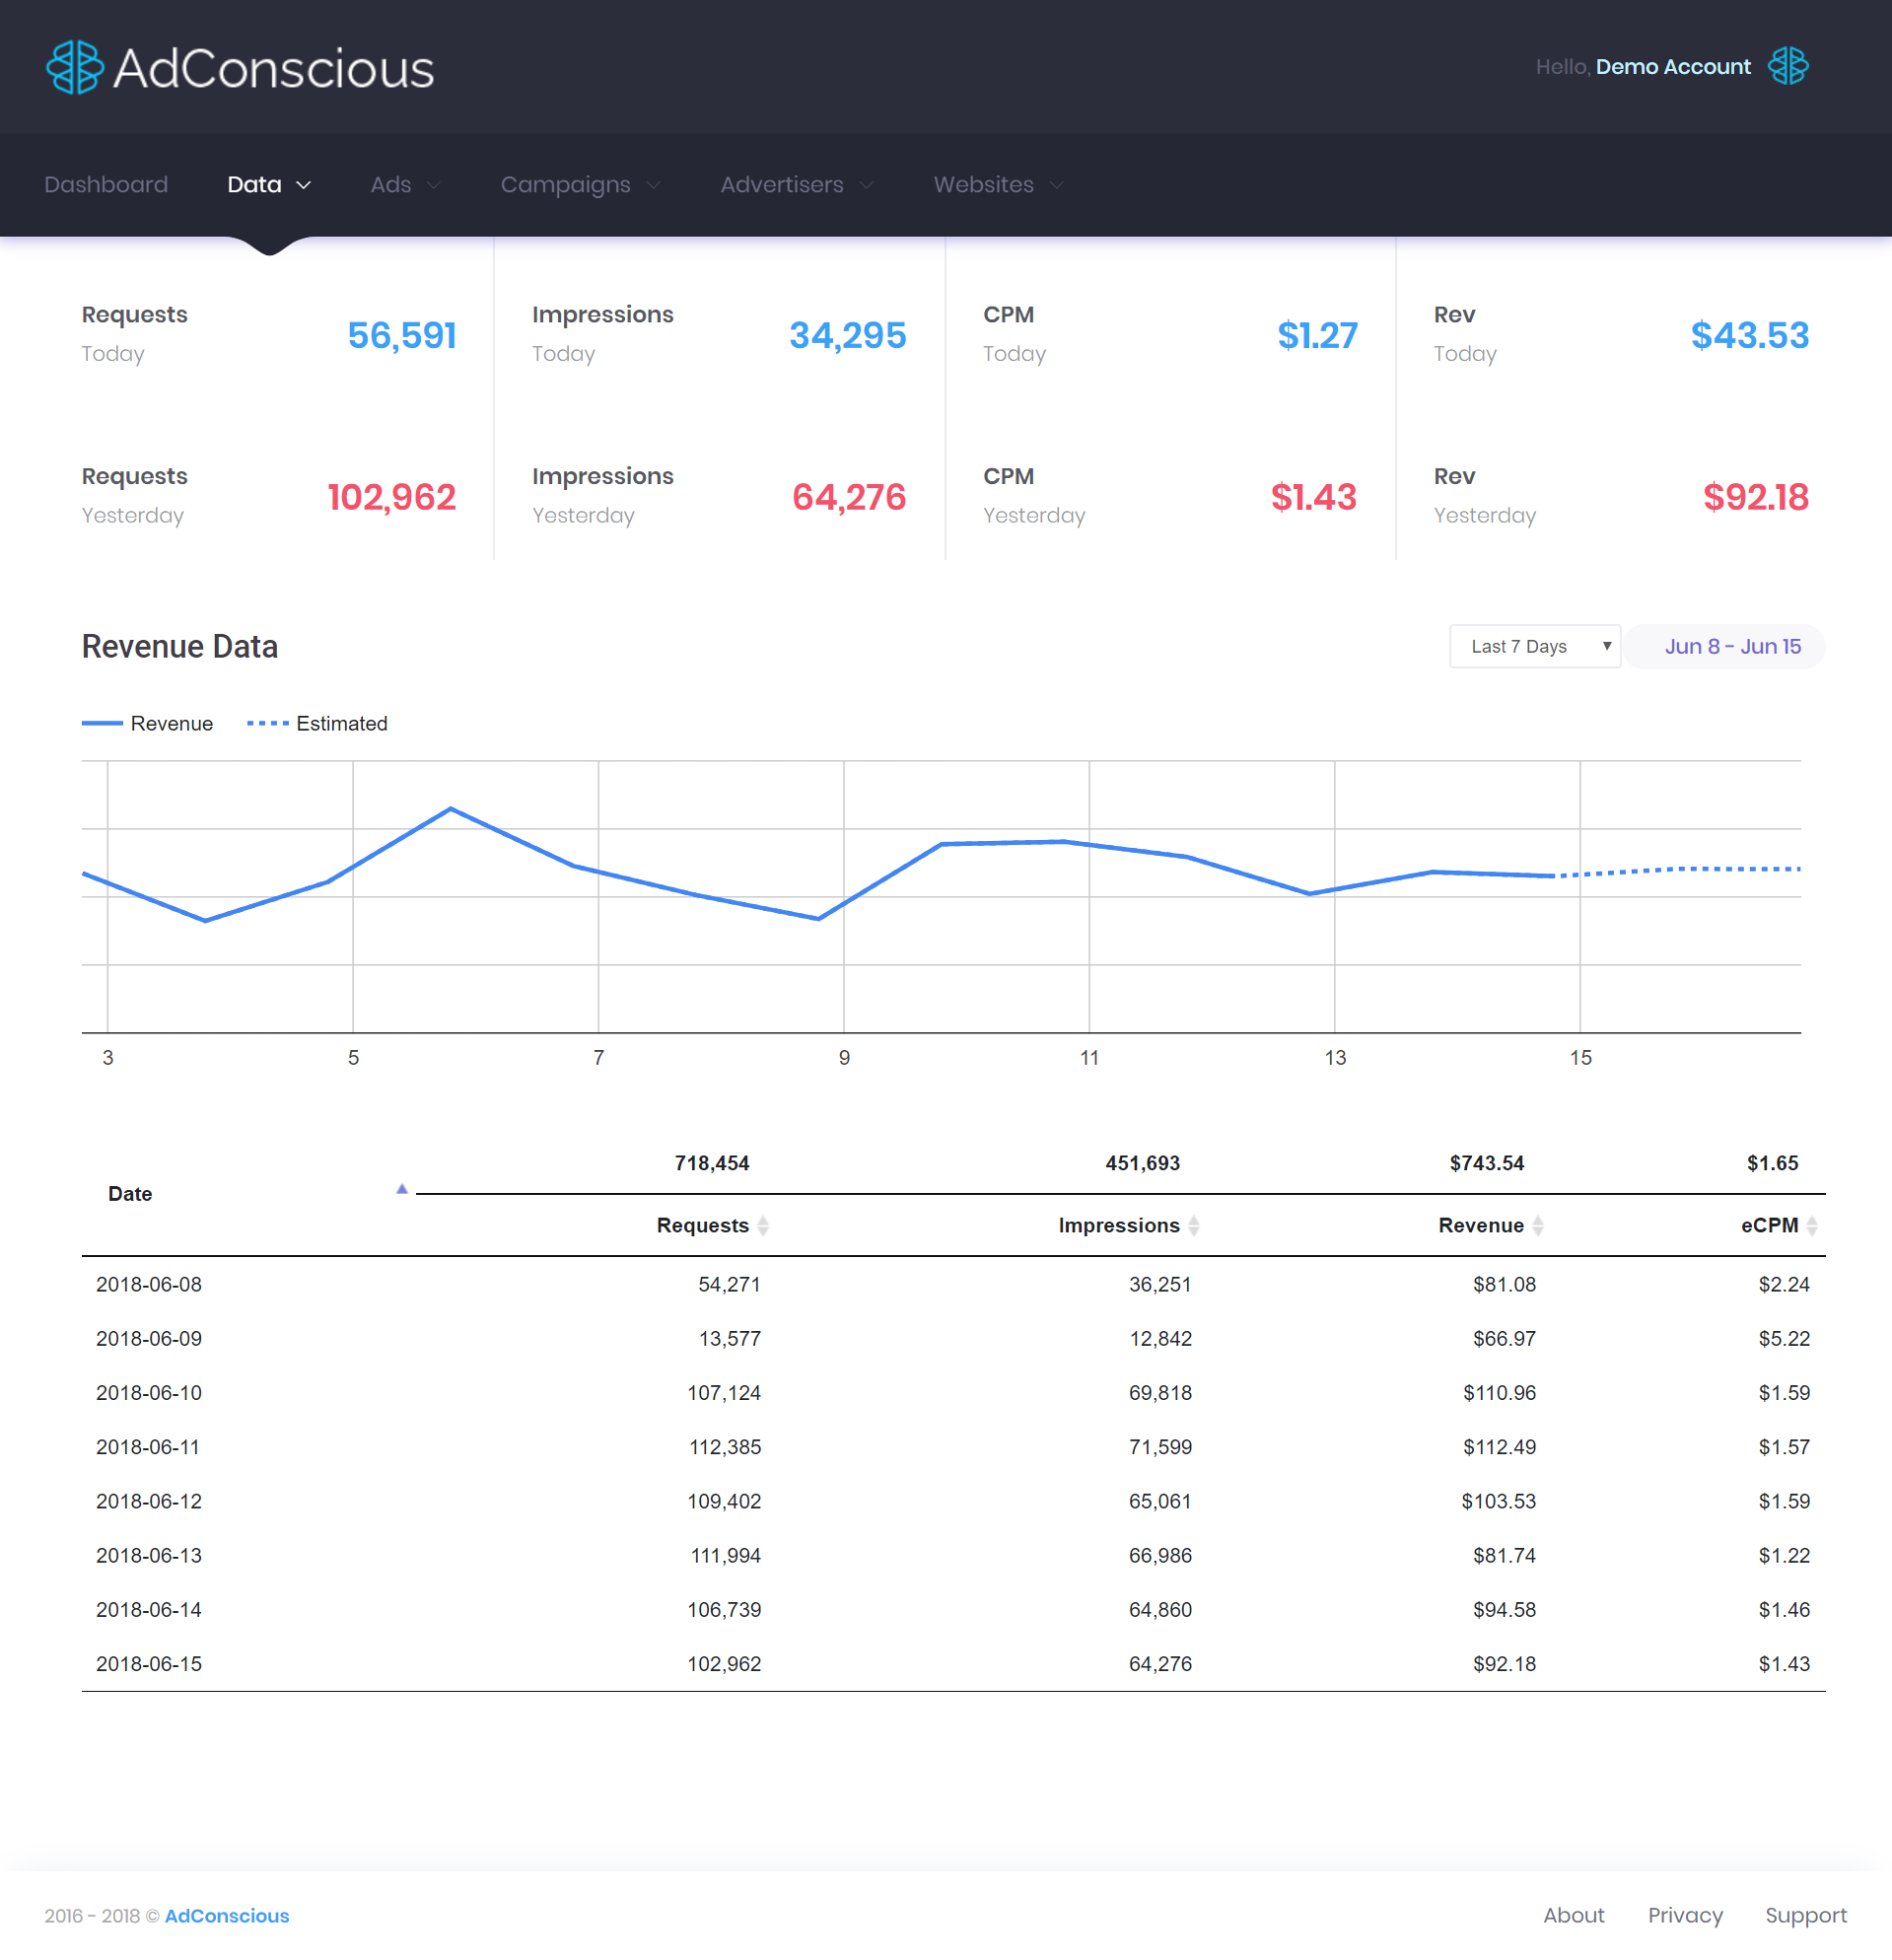Expand the Advertisers navigation dropdown
This screenshot has width=1892, height=1960.
pyautogui.click(x=795, y=184)
